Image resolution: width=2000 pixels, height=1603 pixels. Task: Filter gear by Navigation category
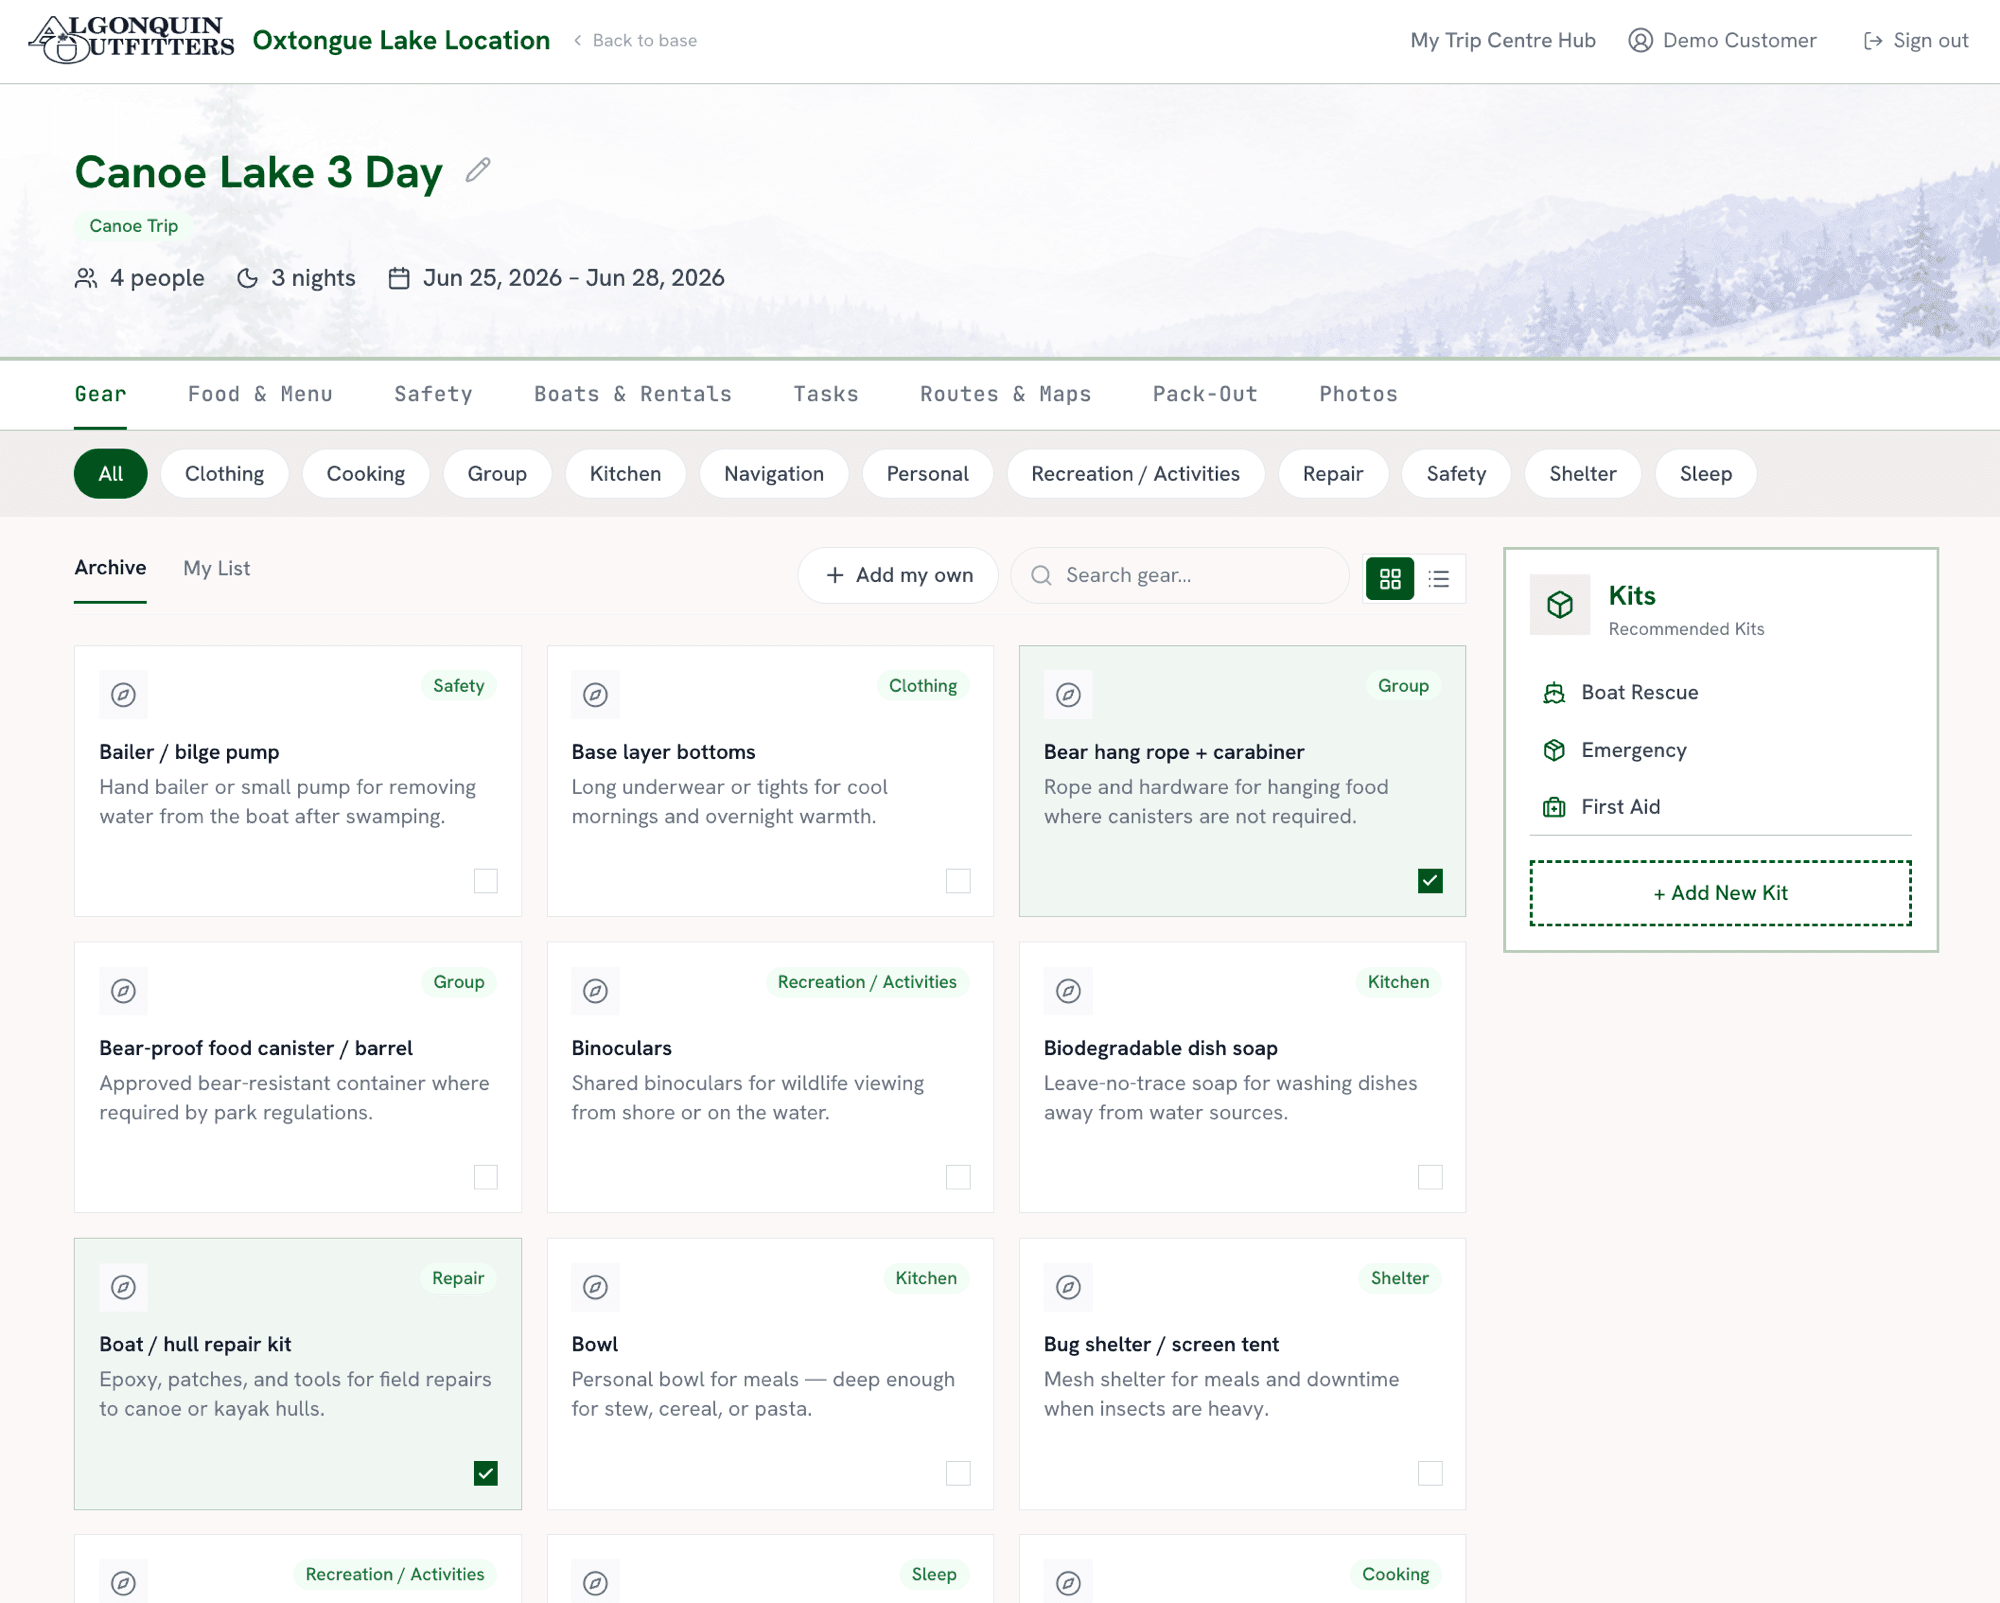[x=774, y=474]
